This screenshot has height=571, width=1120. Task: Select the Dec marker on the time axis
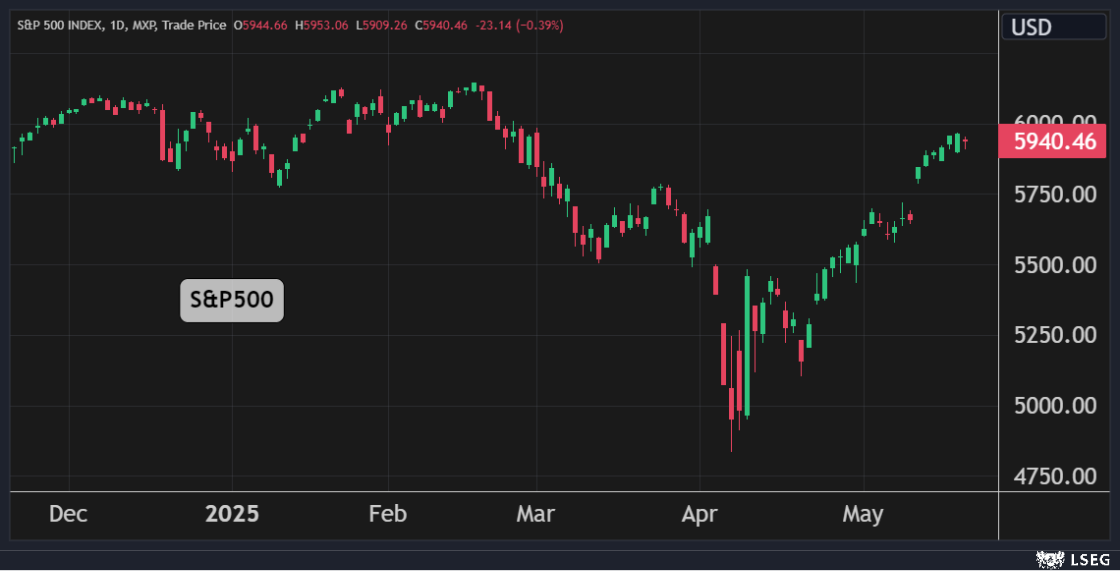[68, 514]
